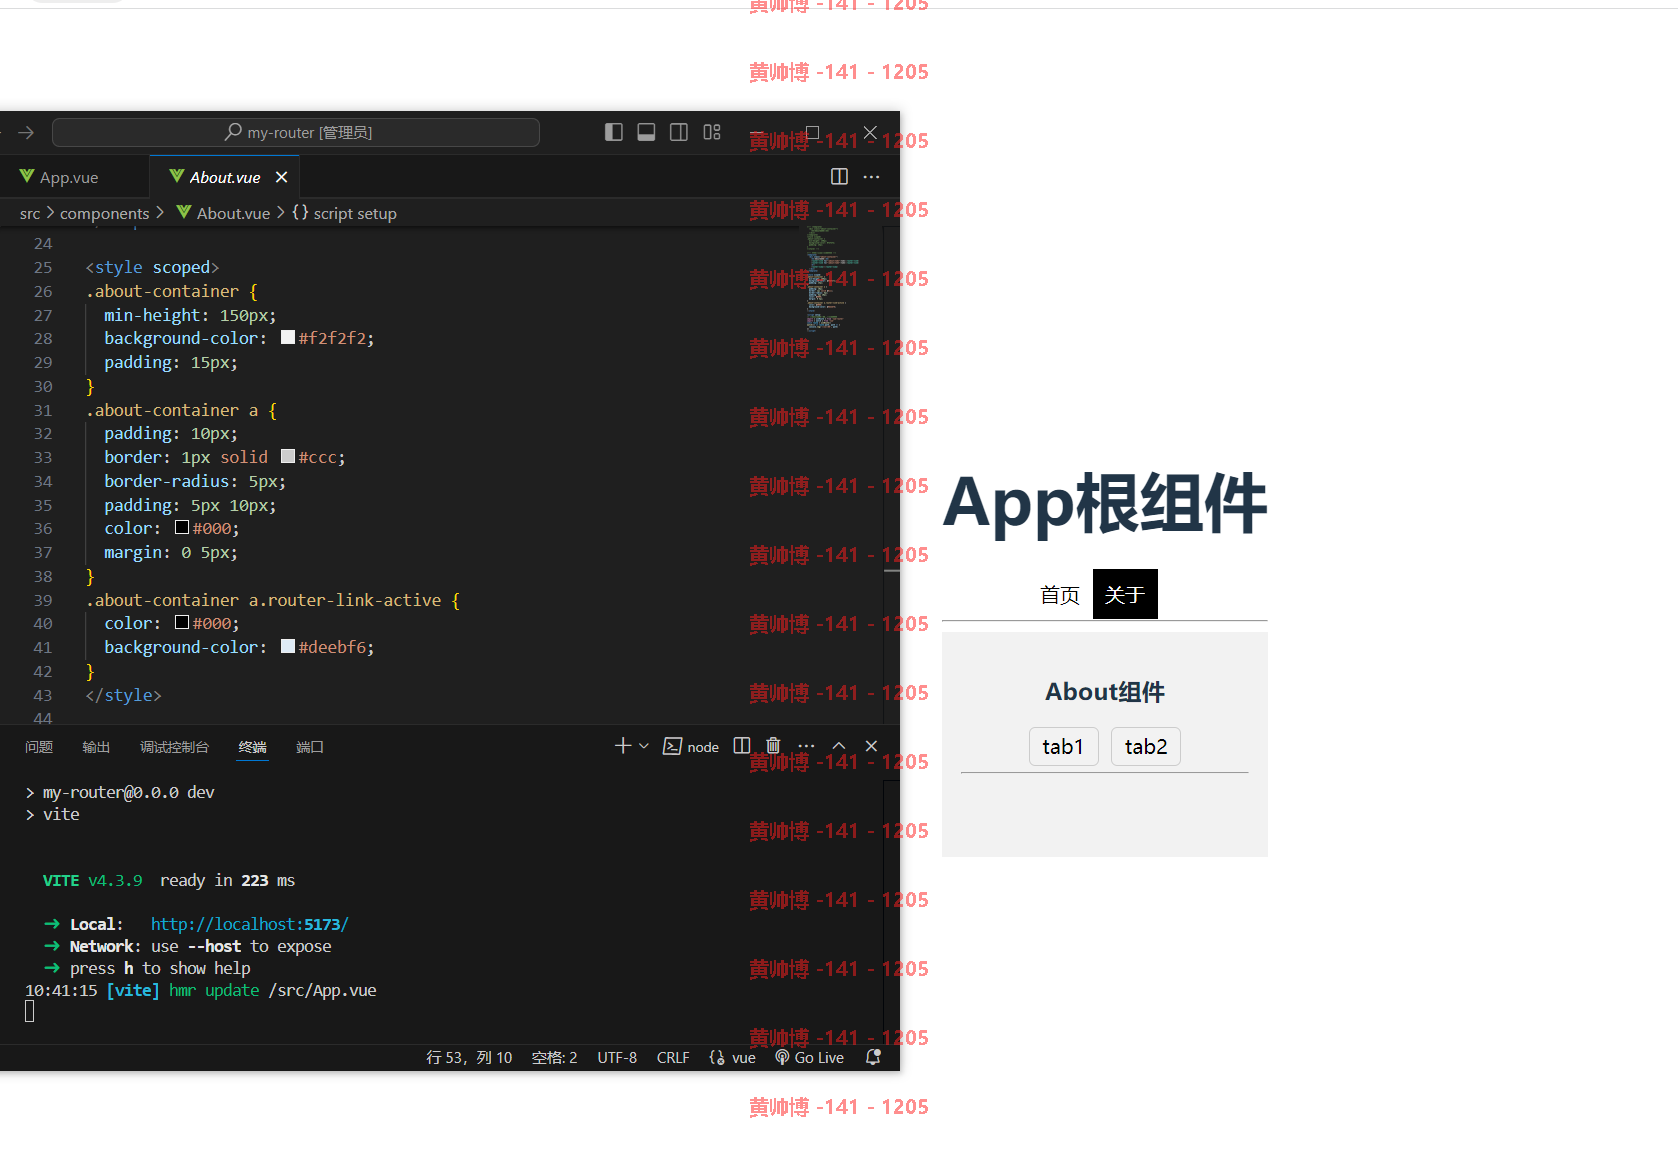Create a new terminal with plus icon
Screen dimensions: 1678x1153
(623, 746)
